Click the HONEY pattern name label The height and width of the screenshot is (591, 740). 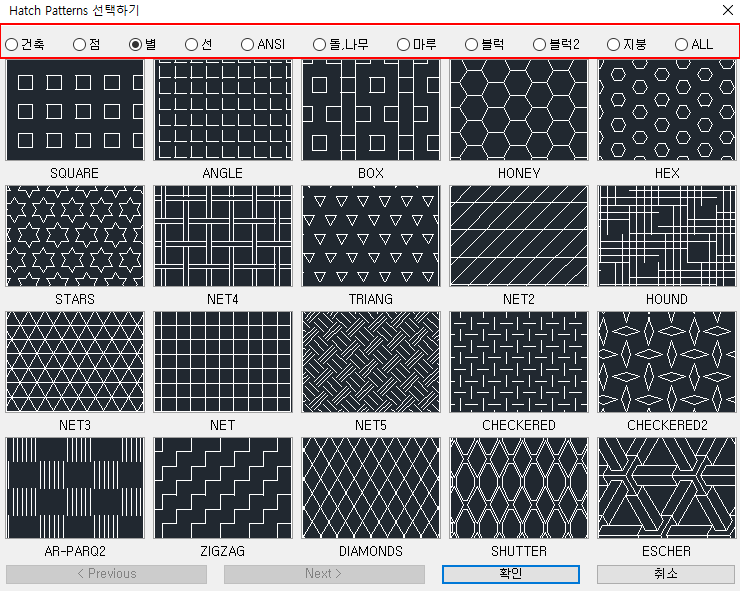[x=519, y=173]
